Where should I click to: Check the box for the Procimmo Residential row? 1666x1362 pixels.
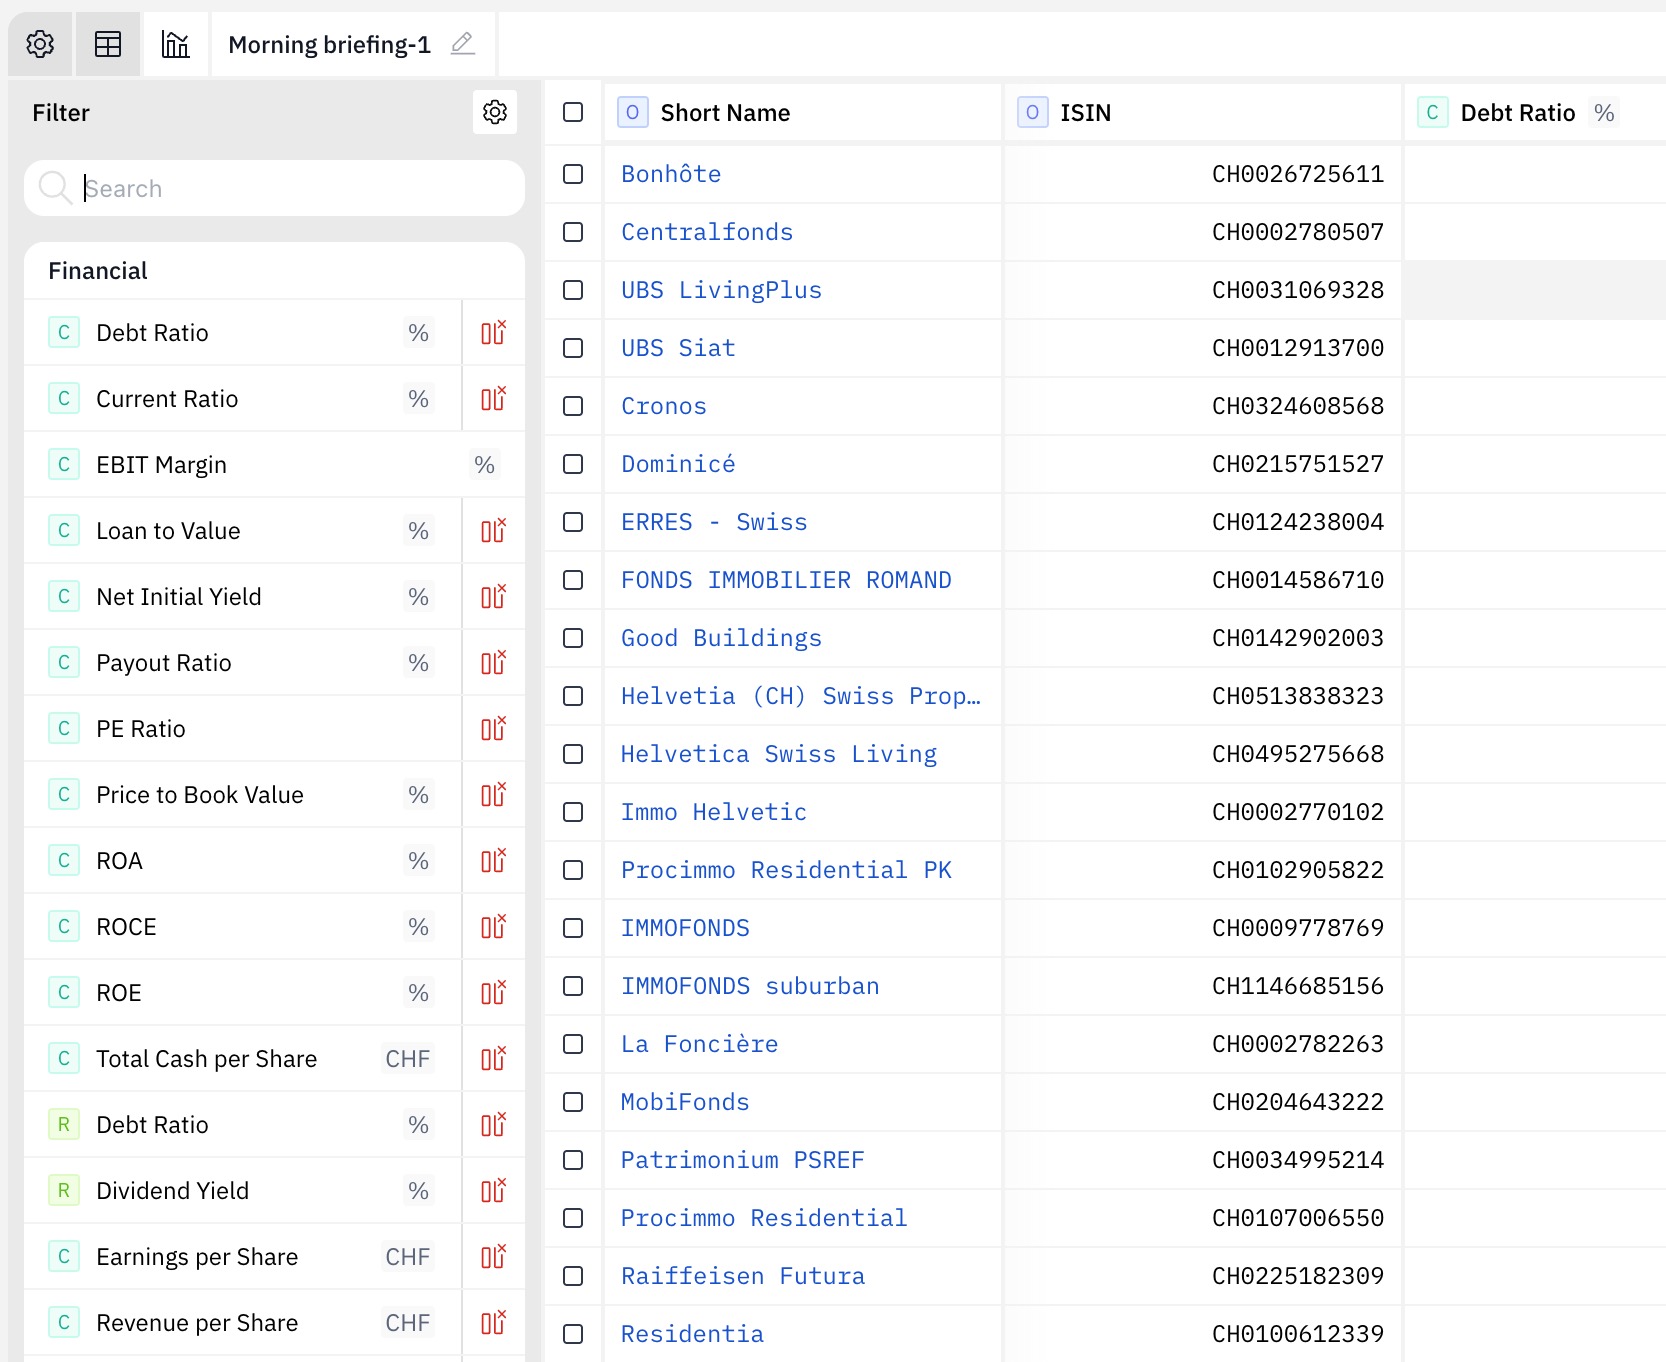click(573, 1218)
